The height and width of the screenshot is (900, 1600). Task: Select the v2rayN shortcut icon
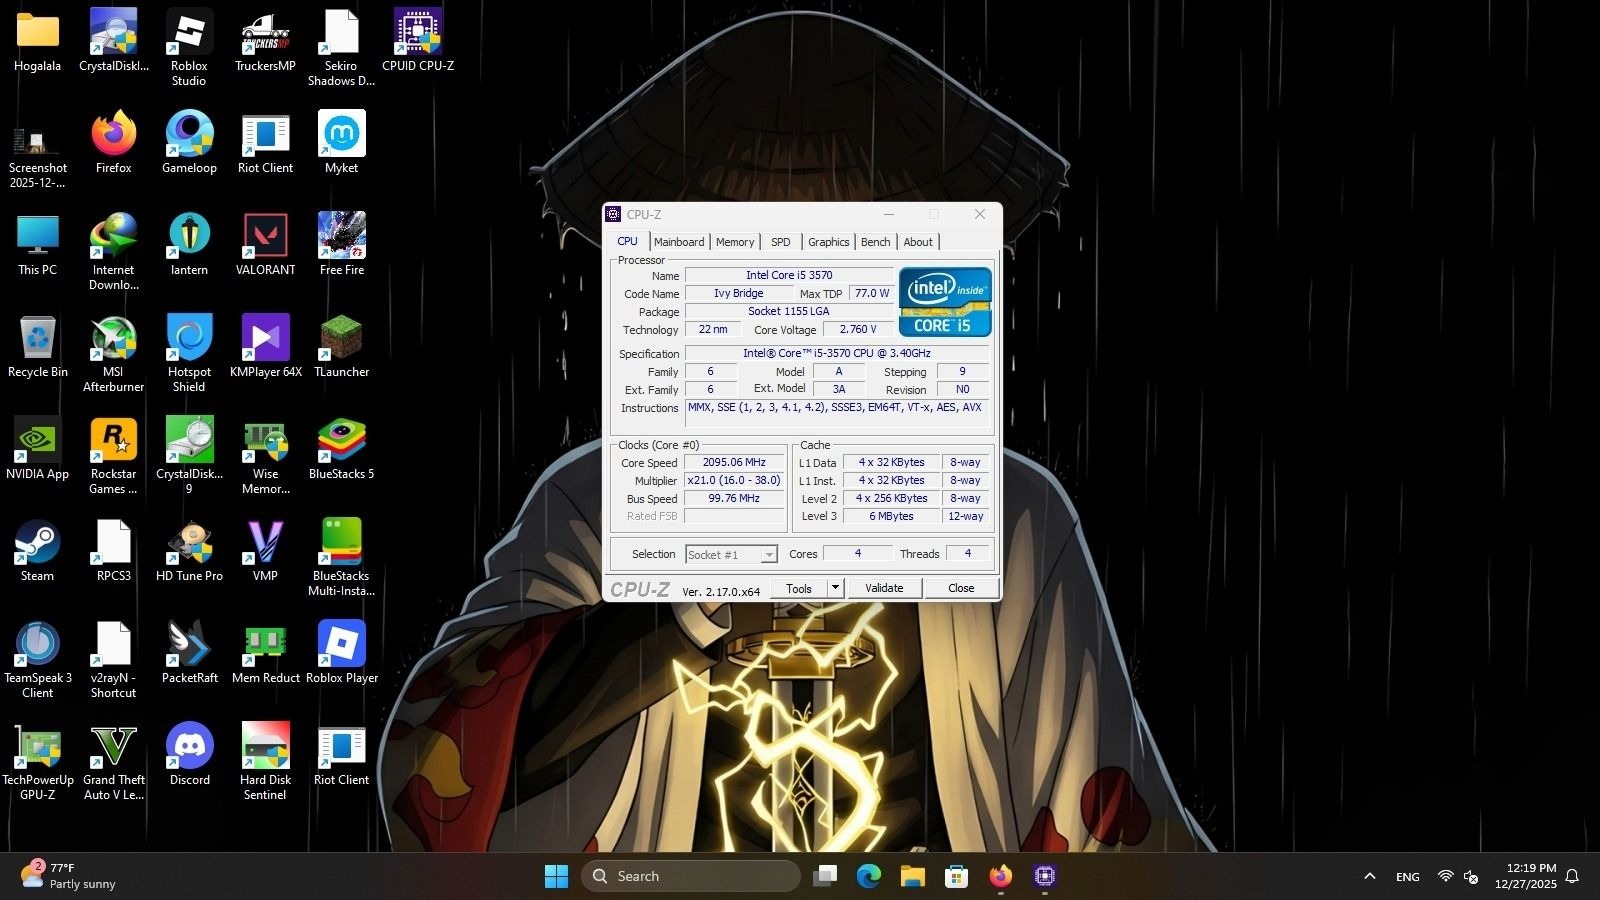113,659
